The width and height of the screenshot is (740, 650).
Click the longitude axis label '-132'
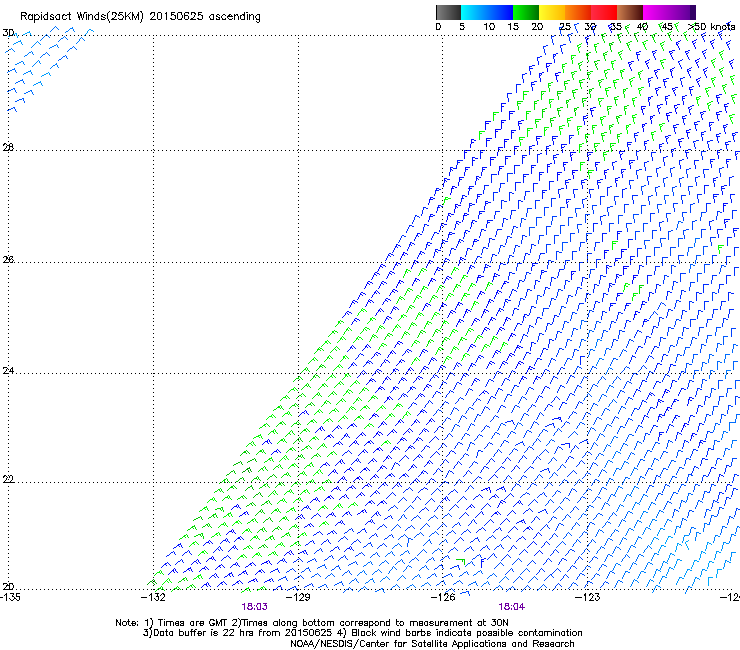[x=153, y=598]
